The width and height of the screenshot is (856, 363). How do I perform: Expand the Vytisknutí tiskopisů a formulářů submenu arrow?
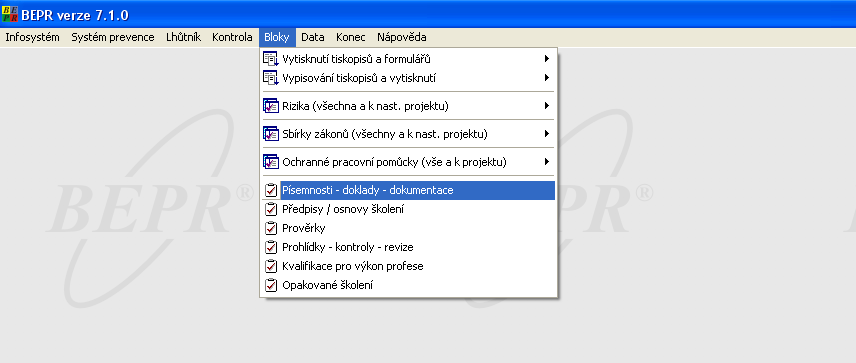(546, 59)
